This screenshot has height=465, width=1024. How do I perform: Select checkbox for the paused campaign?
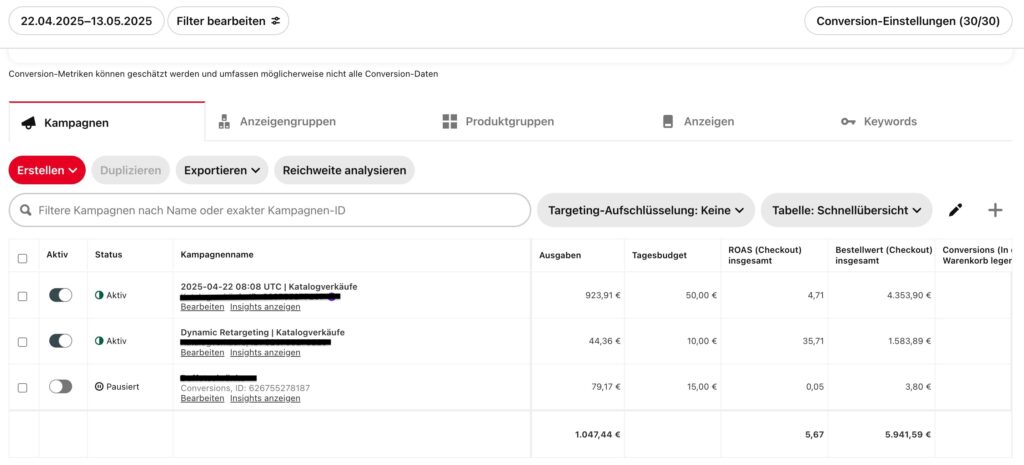point(23,387)
